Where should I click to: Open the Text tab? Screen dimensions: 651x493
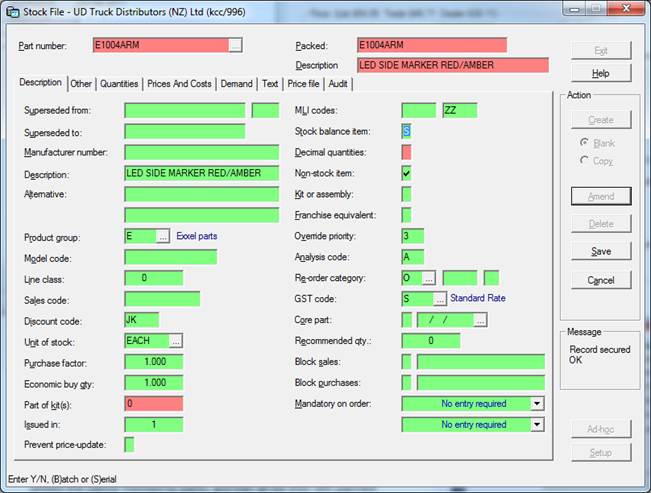point(270,84)
